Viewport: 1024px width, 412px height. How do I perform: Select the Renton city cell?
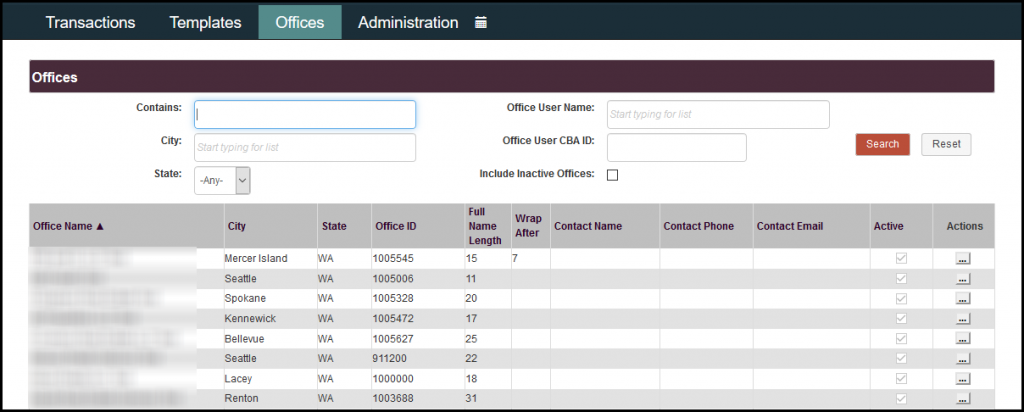[241, 398]
